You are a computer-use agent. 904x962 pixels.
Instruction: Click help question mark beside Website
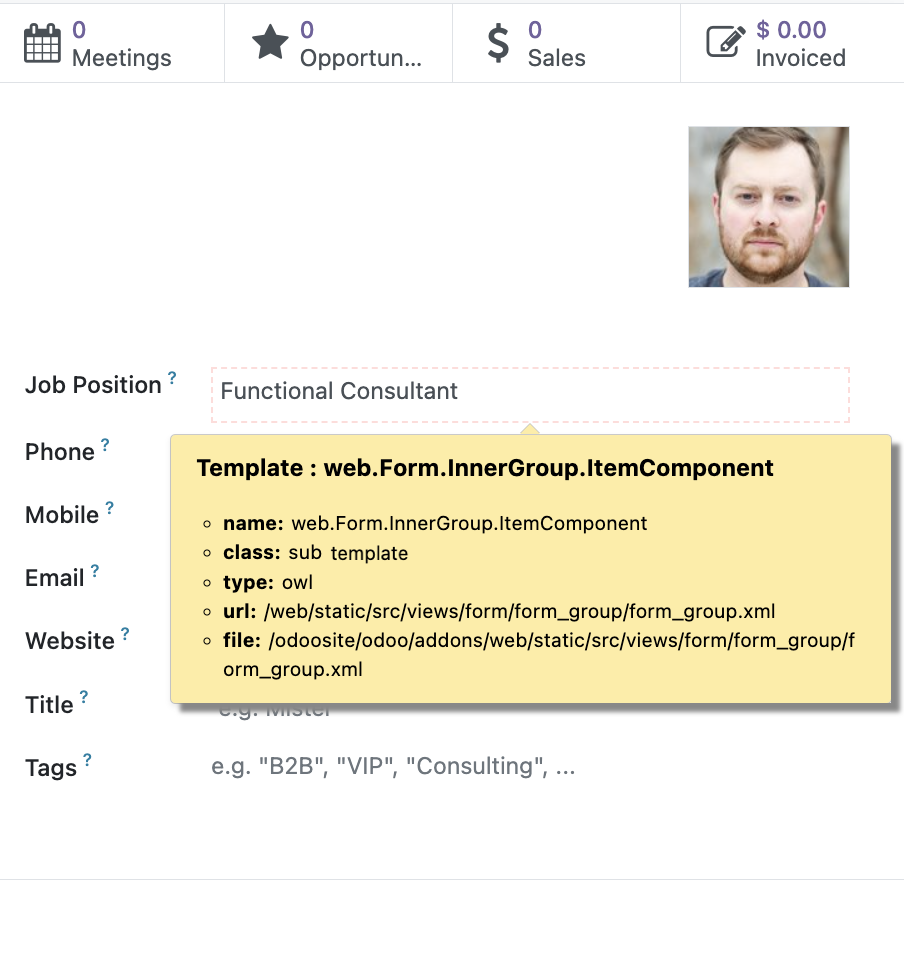[x=125, y=634]
